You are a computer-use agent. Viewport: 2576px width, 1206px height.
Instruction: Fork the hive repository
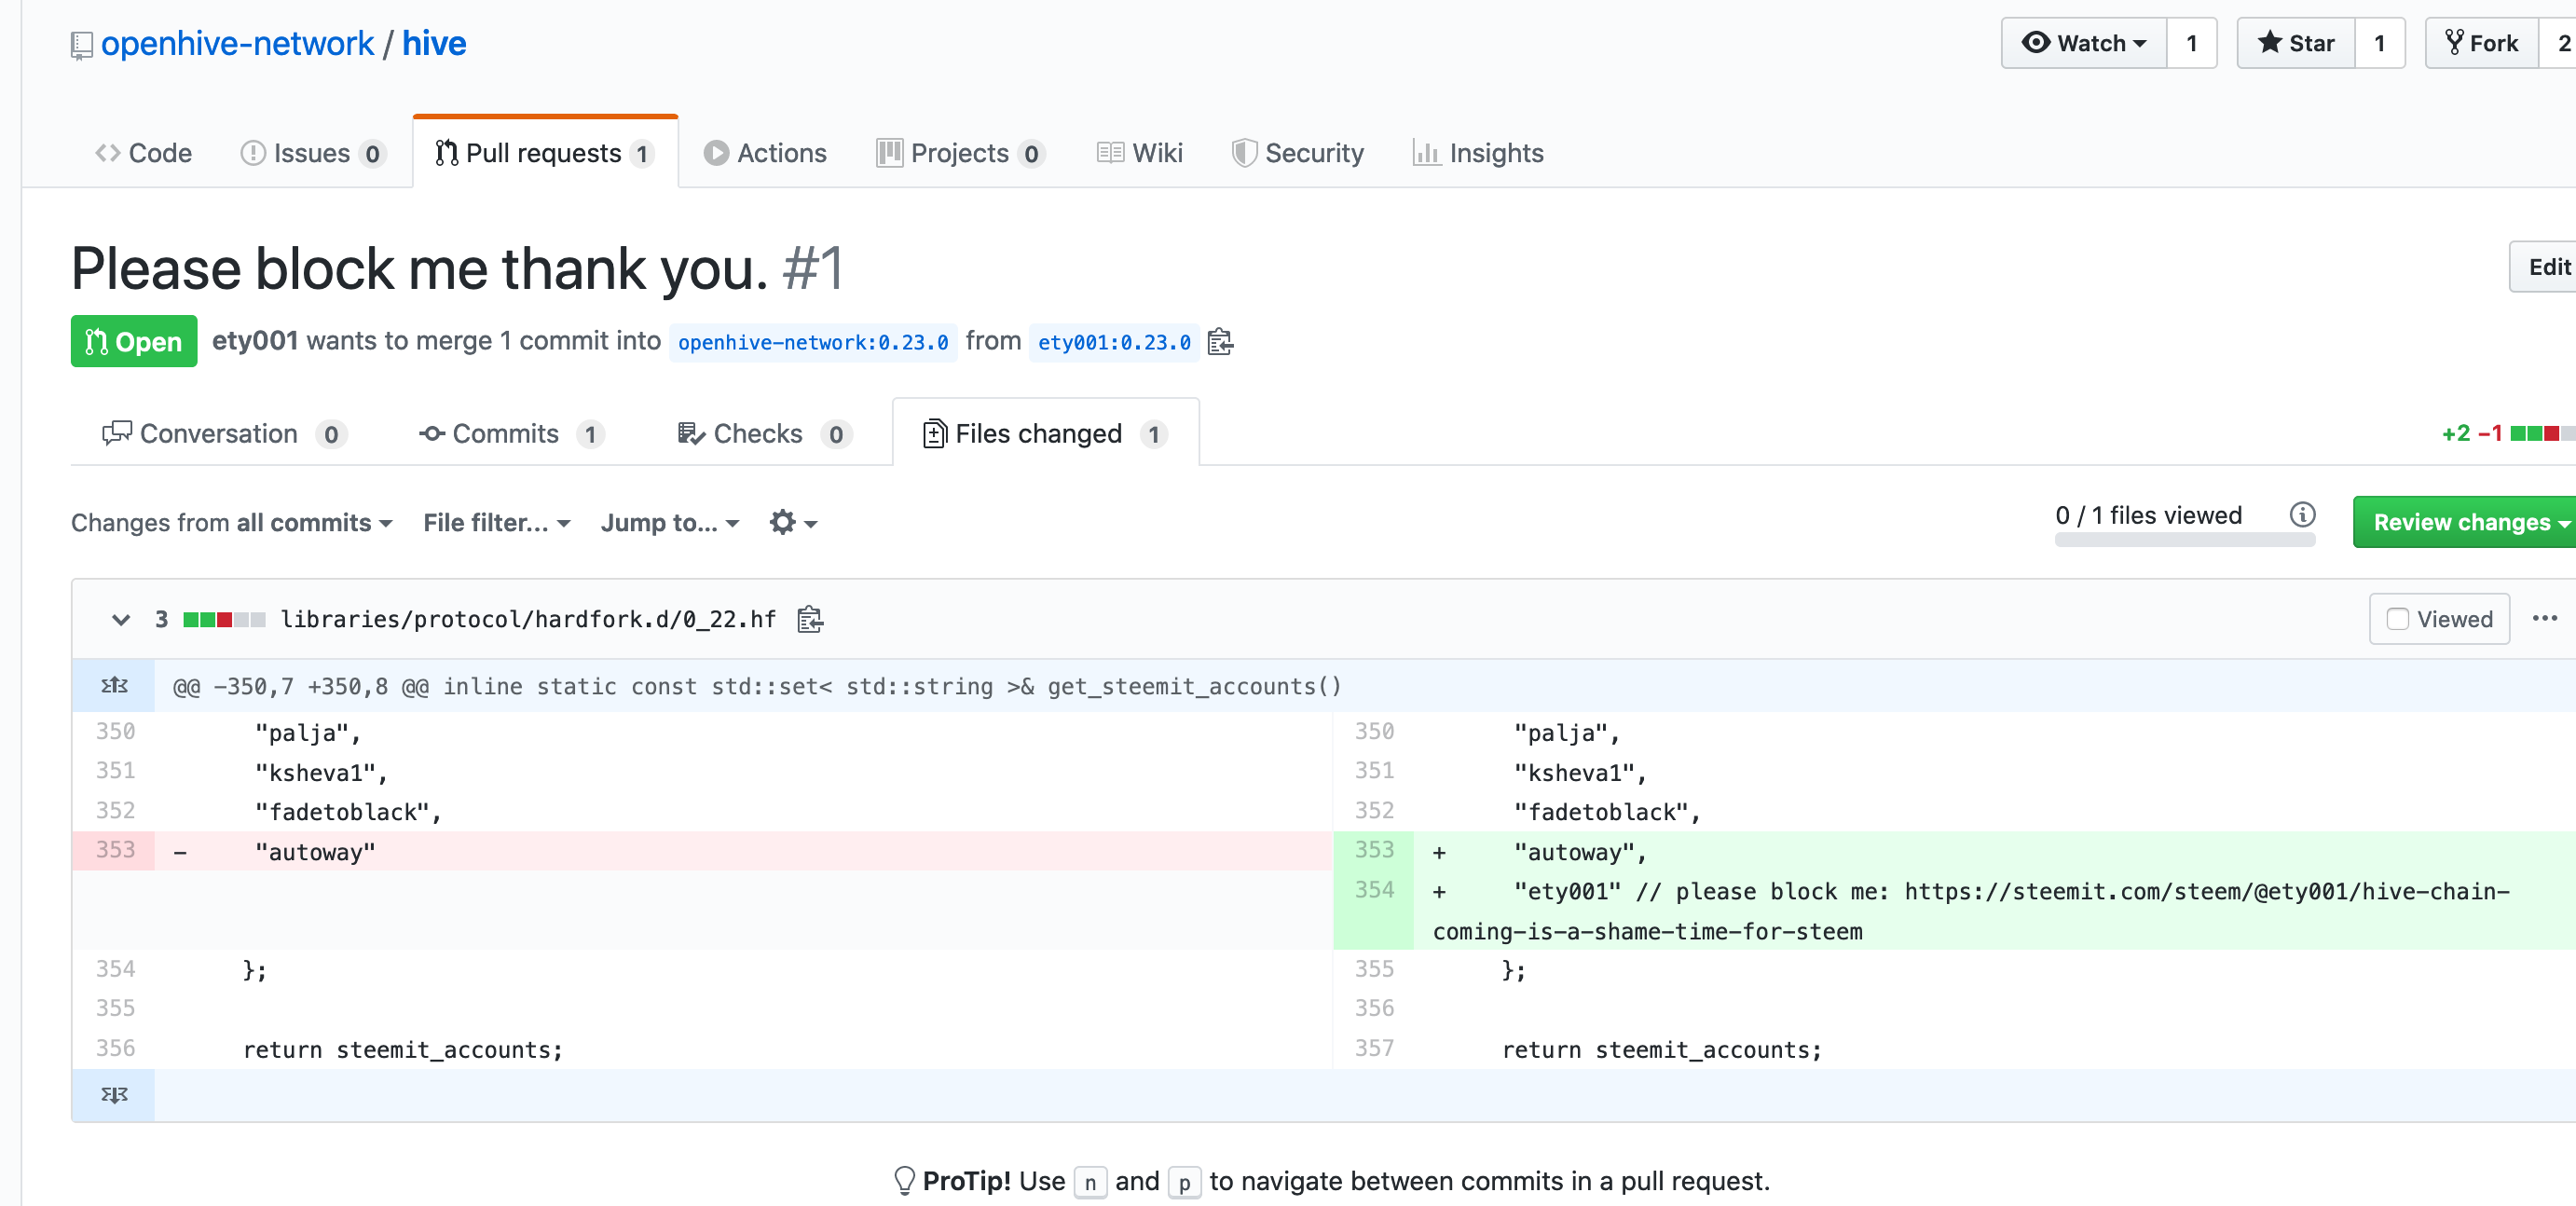[x=2481, y=43]
